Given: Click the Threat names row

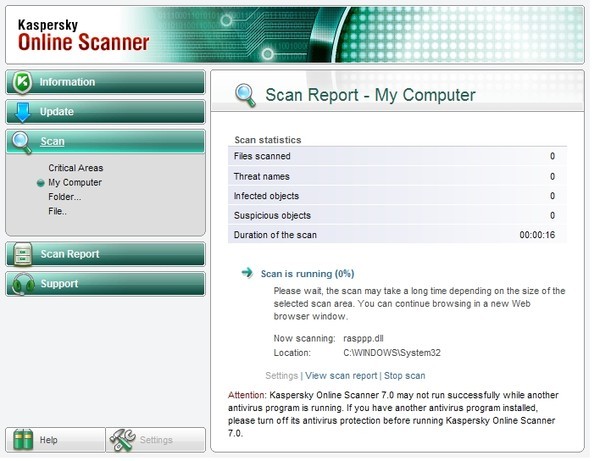Looking at the screenshot, I should (397, 176).
